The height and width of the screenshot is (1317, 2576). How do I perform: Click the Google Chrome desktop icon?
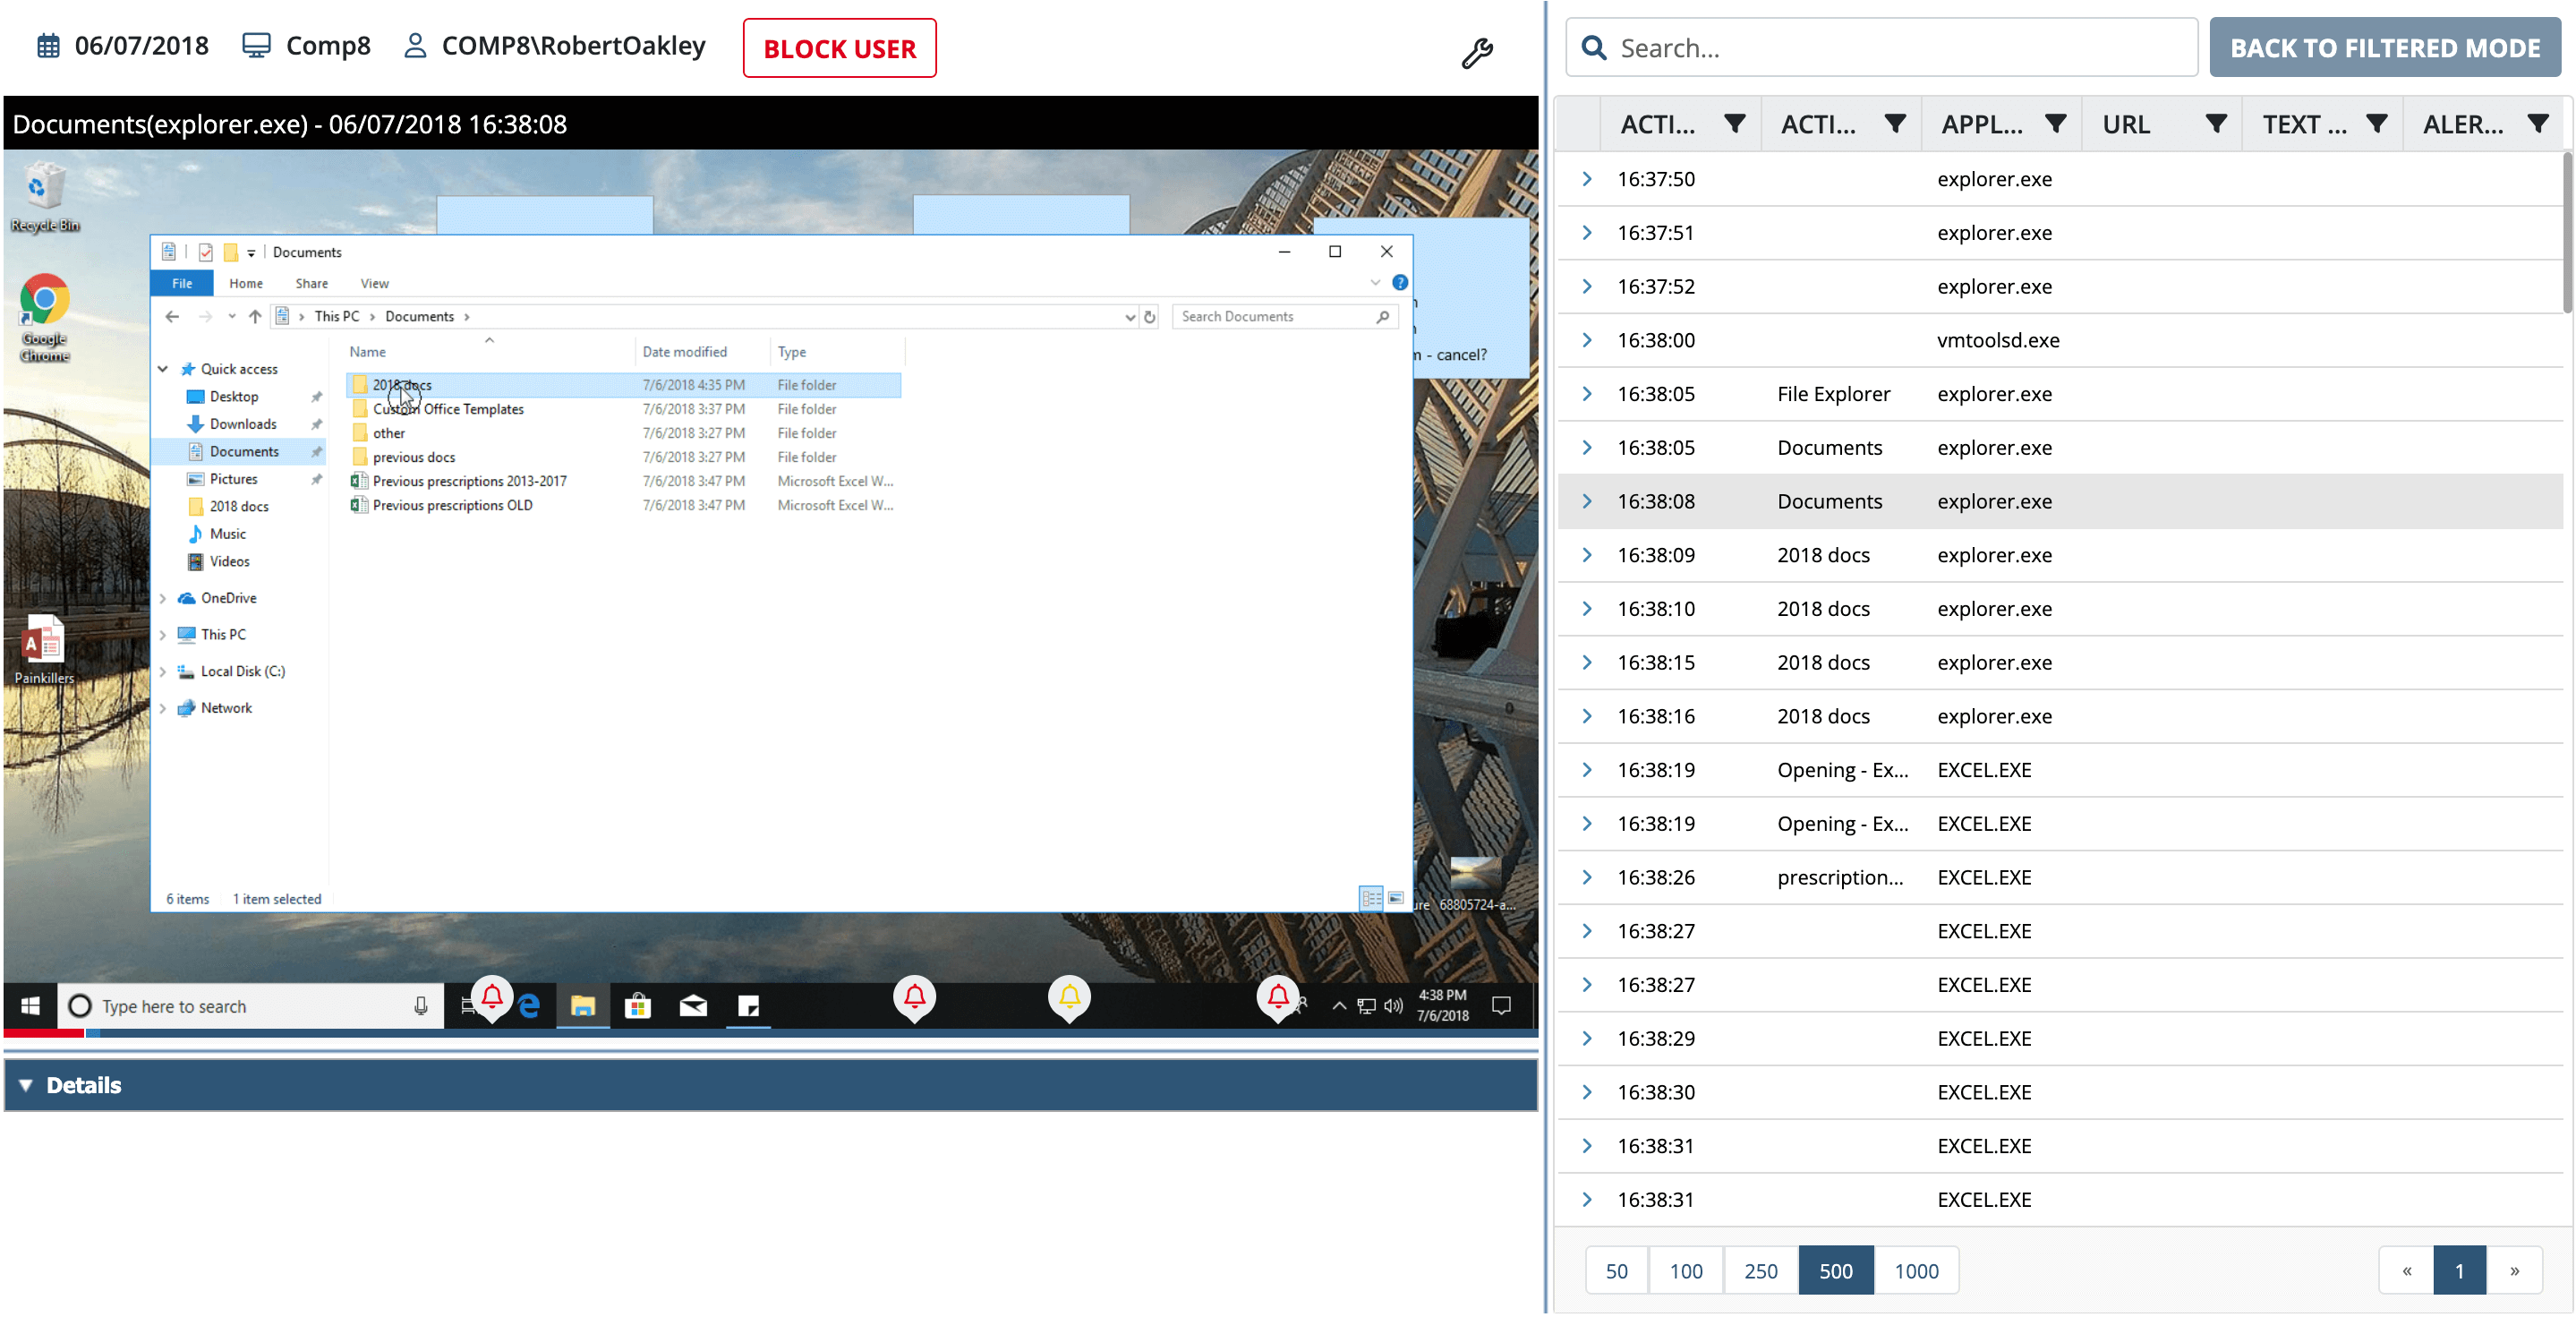click(x=45, y=318)
